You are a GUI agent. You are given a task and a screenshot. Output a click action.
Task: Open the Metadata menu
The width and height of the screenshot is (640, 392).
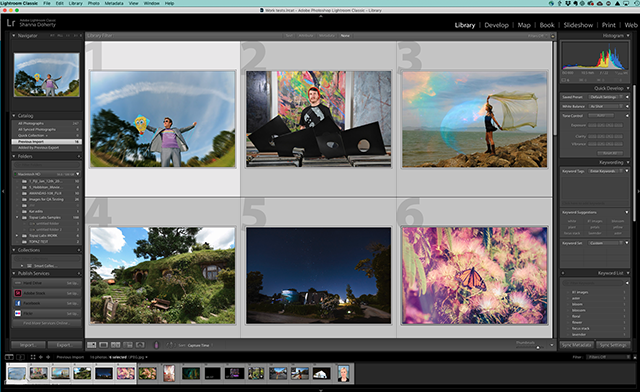(114, 3)
